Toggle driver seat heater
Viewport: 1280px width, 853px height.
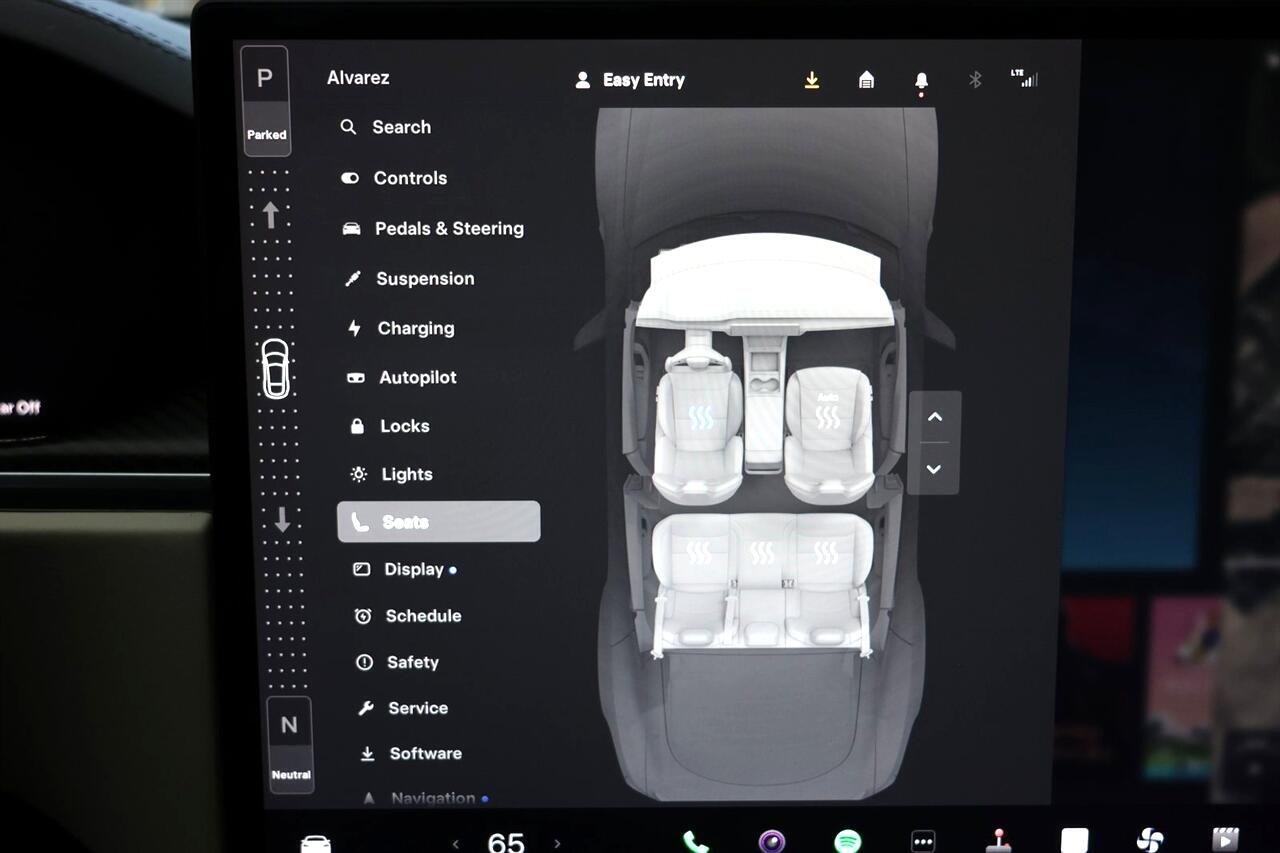coord(700,418)
